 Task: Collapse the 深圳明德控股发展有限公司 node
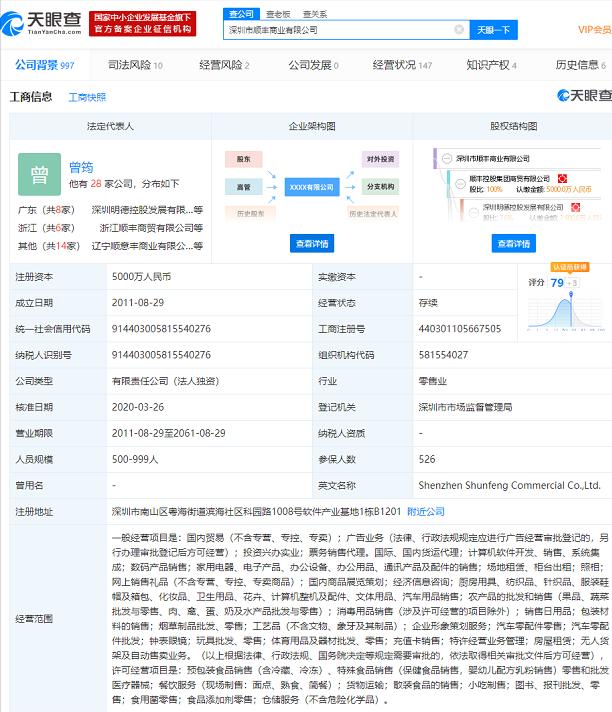coord(474,212)
